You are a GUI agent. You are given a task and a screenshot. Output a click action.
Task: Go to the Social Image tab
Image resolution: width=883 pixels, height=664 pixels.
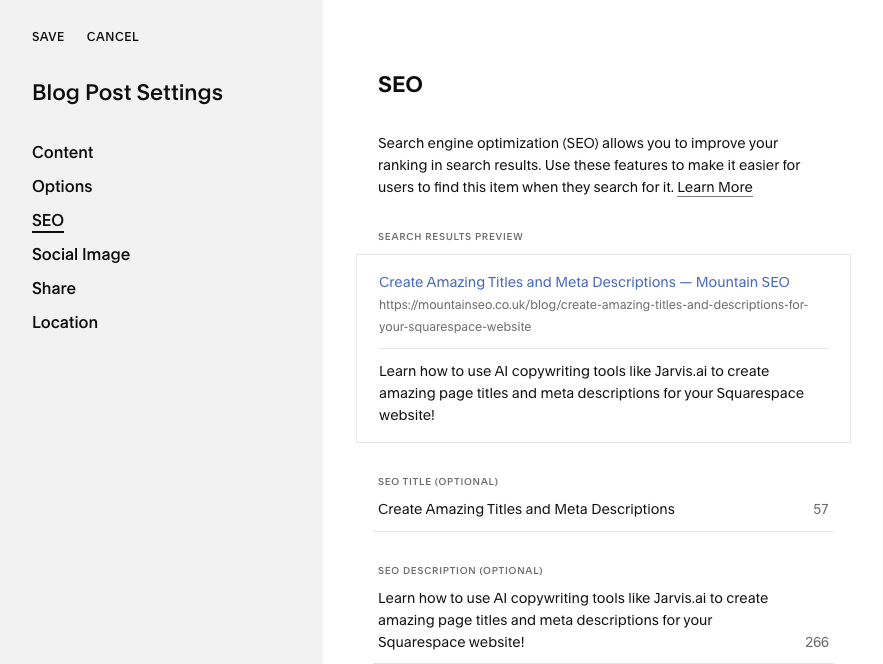[81, 255]
